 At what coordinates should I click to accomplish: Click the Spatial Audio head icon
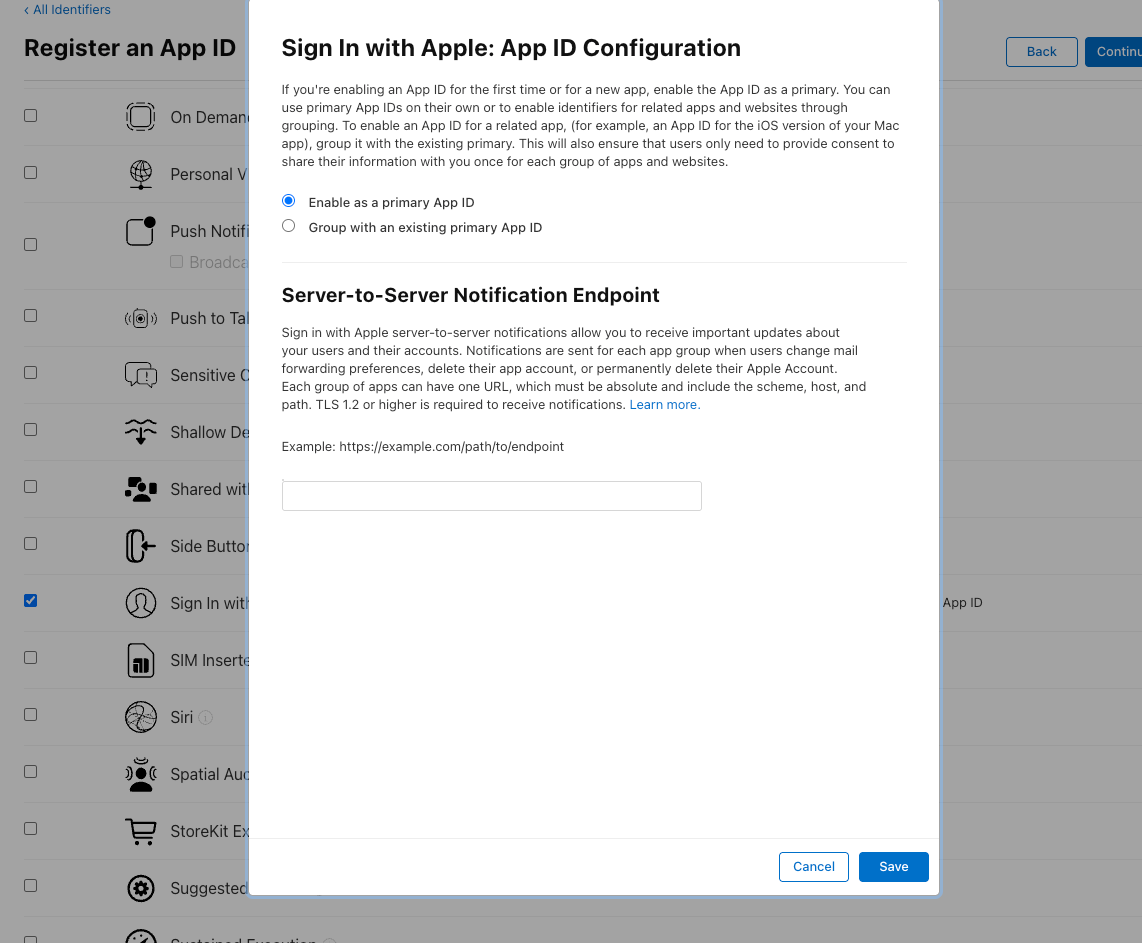click(x=141, y=774)
